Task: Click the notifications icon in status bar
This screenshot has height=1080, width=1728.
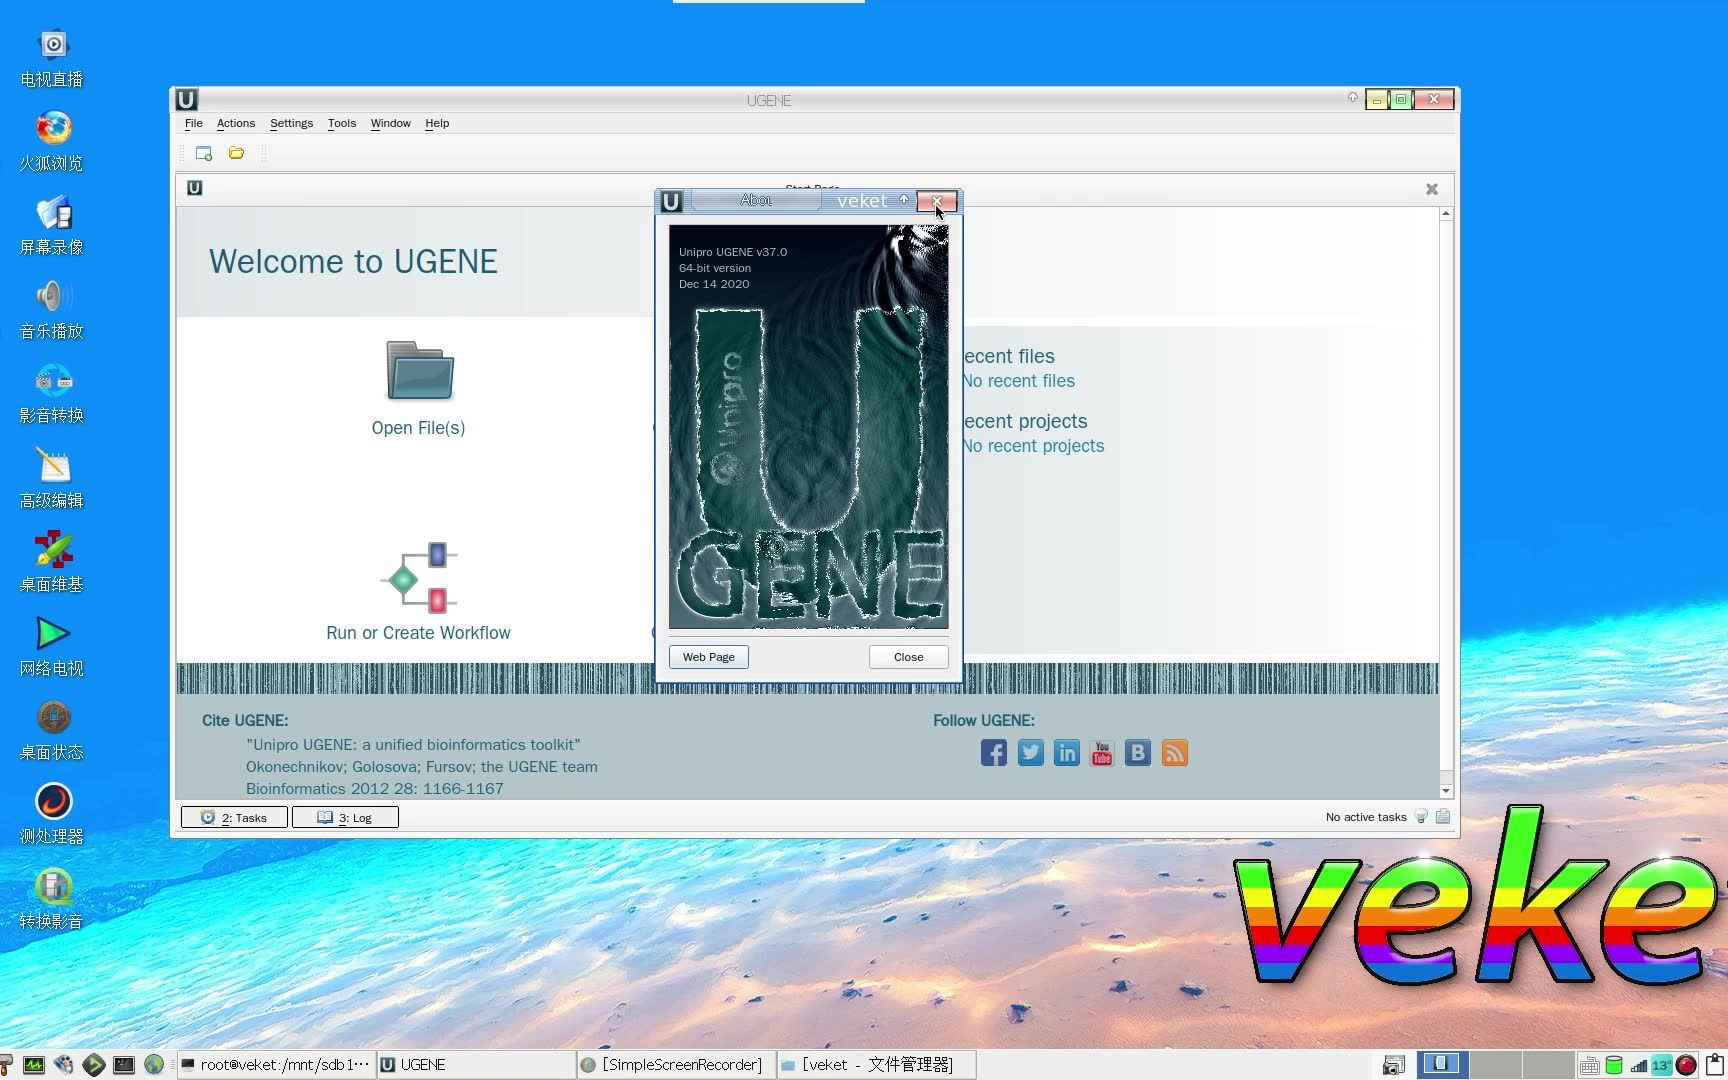Action: pyautogui.click(x=1443, y=817)
